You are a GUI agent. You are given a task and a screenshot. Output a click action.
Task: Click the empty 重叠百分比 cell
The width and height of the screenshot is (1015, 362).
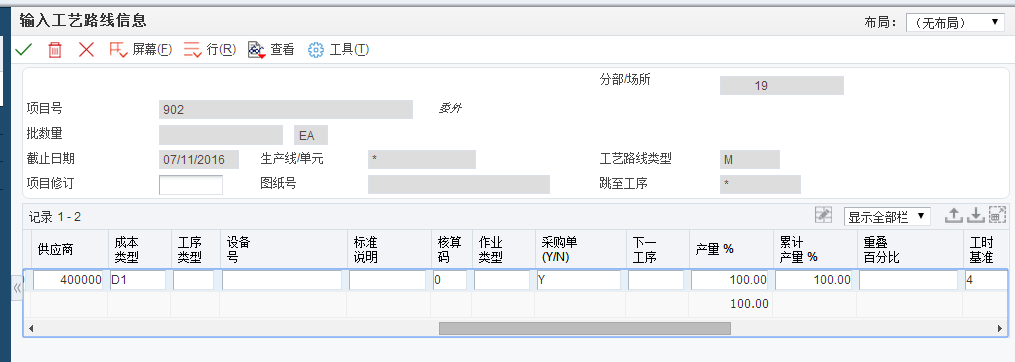coord(908,280)
